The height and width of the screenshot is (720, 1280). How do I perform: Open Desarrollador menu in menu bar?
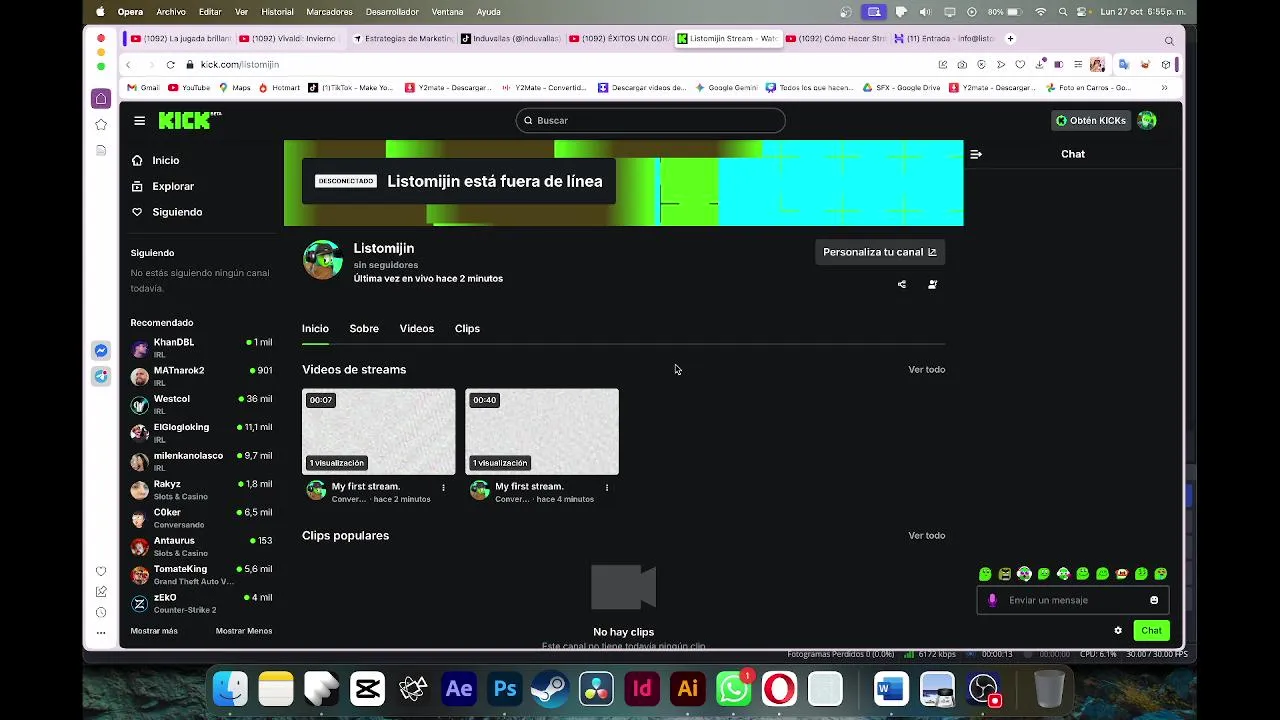click(392, 12)
